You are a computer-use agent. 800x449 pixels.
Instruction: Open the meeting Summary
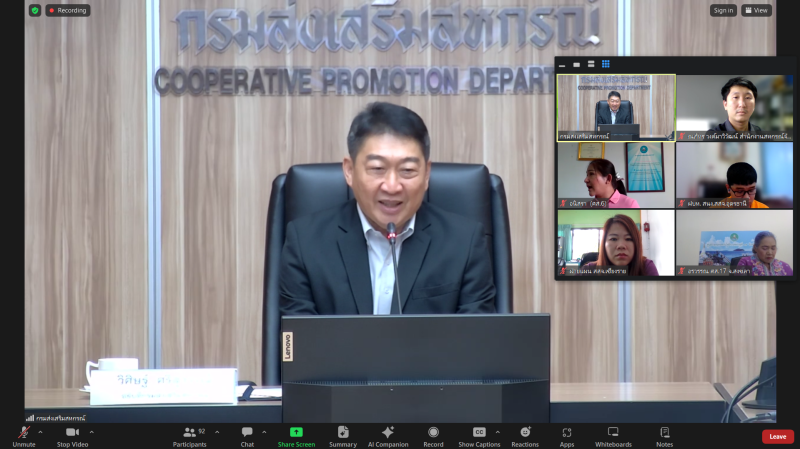(343, 437)
